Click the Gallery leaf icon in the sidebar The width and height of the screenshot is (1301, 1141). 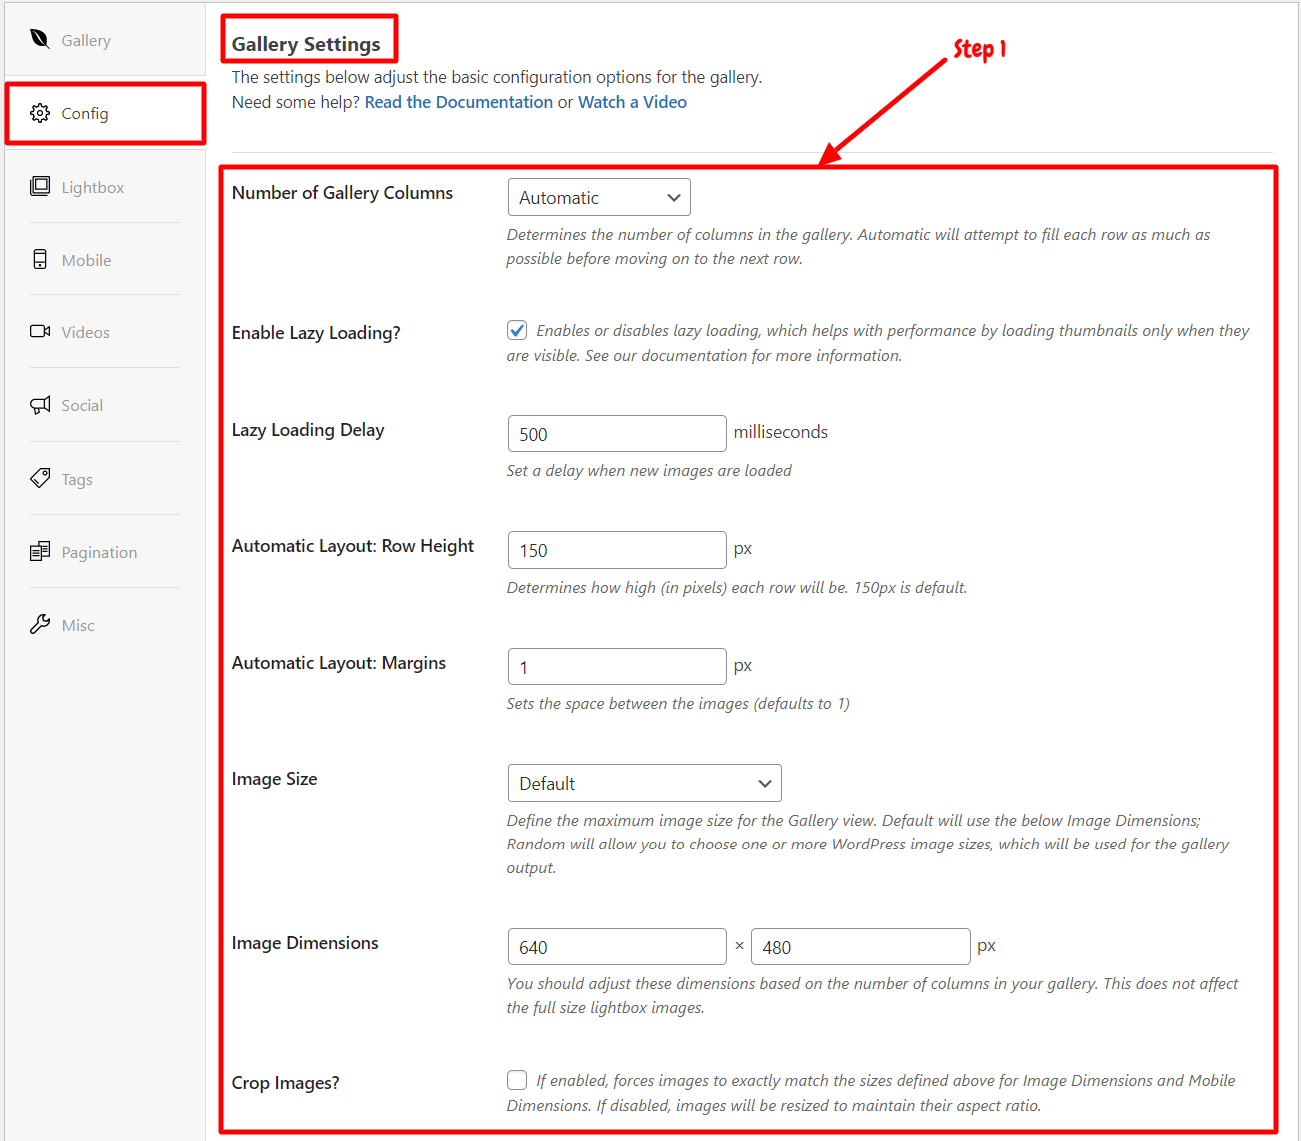40,39
